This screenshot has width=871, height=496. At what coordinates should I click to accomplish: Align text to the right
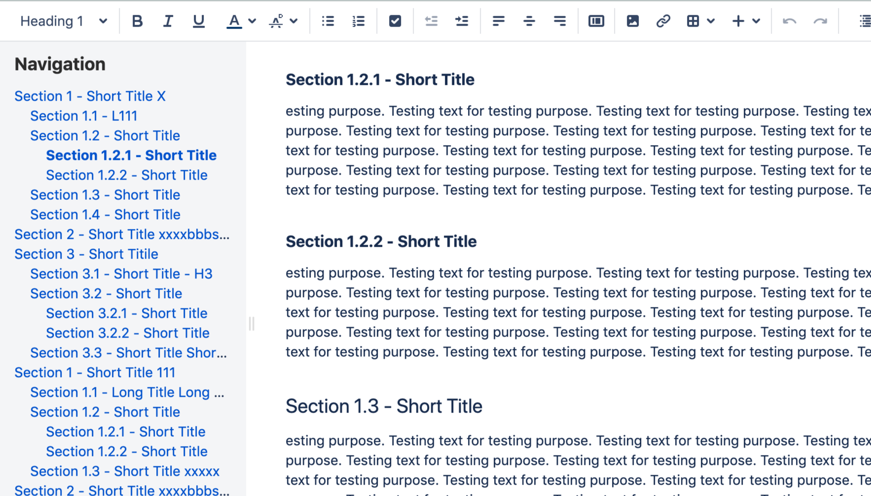[559, 21]
